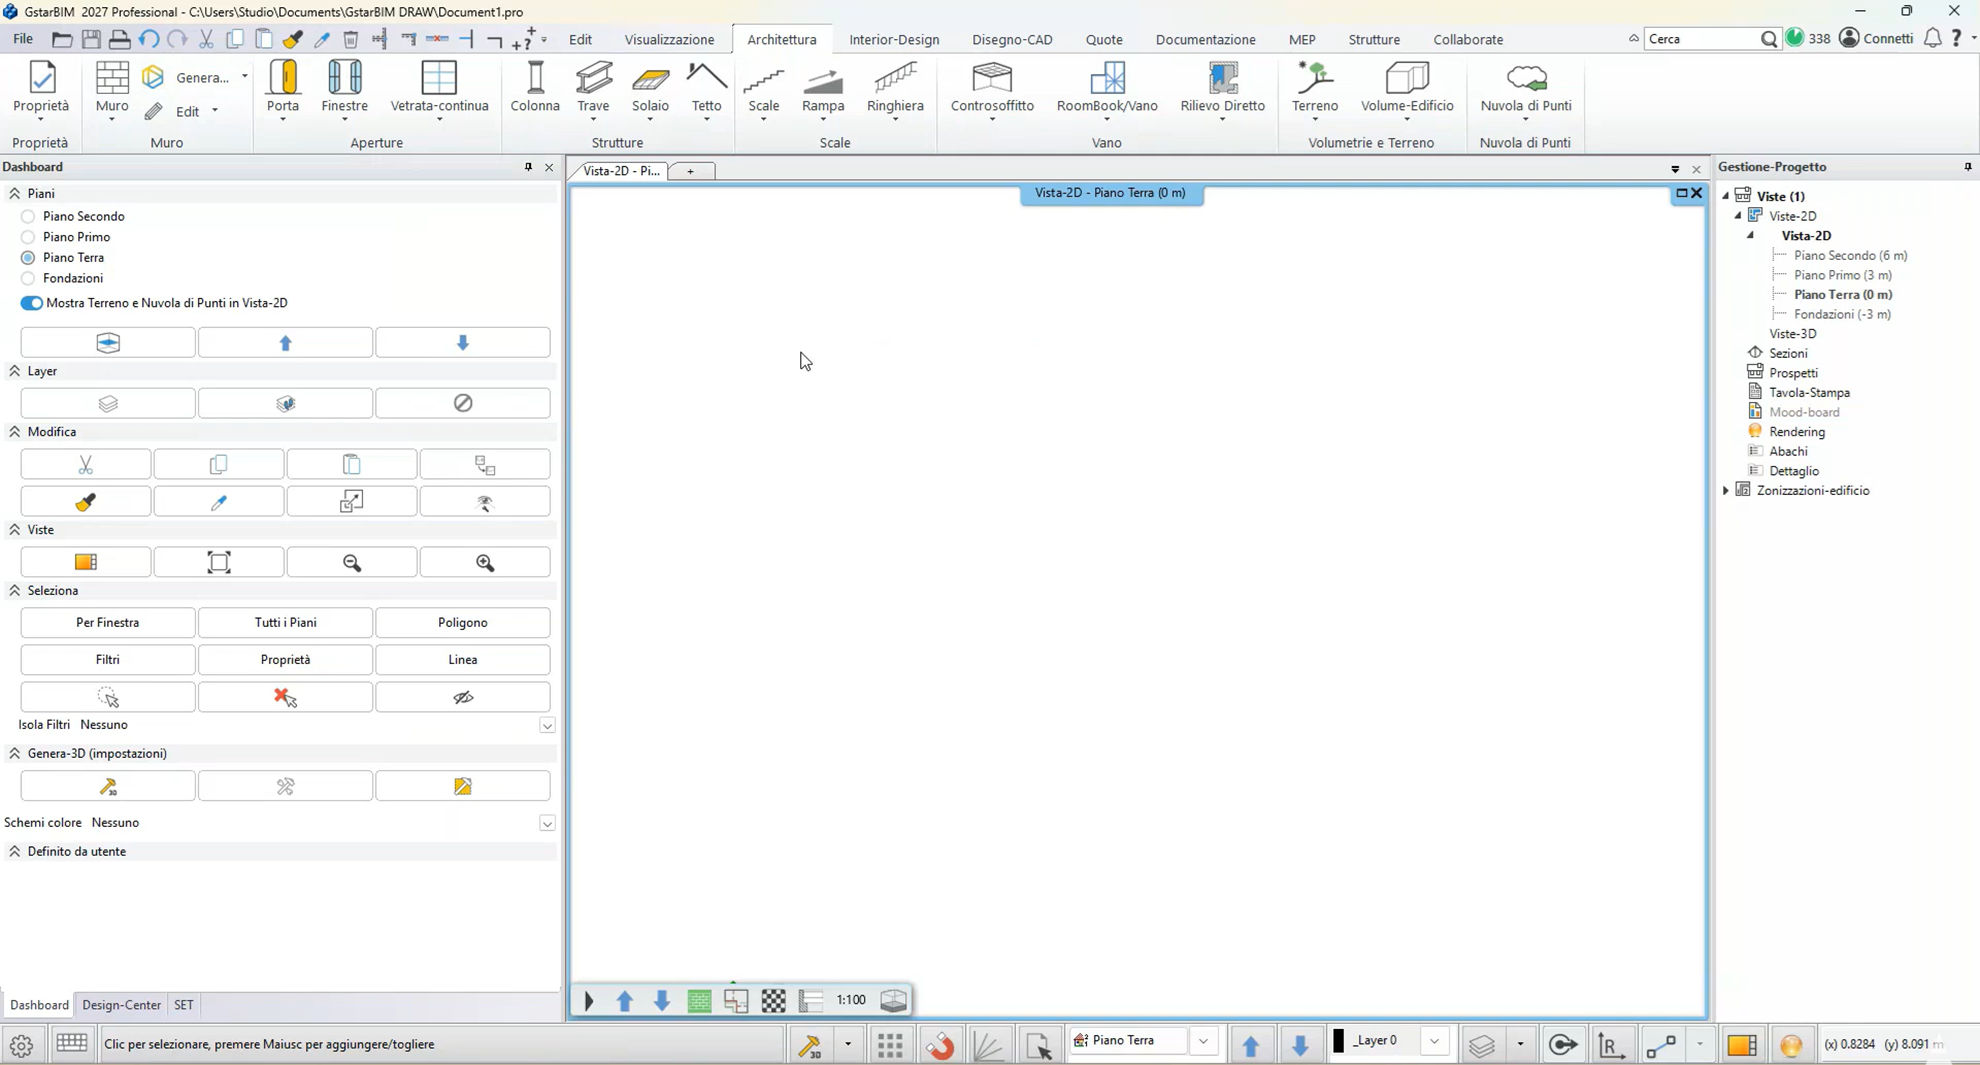Select the Ringhiera railing tool
This screenshot has height=1065, width=1980.
tap(895, 87)
